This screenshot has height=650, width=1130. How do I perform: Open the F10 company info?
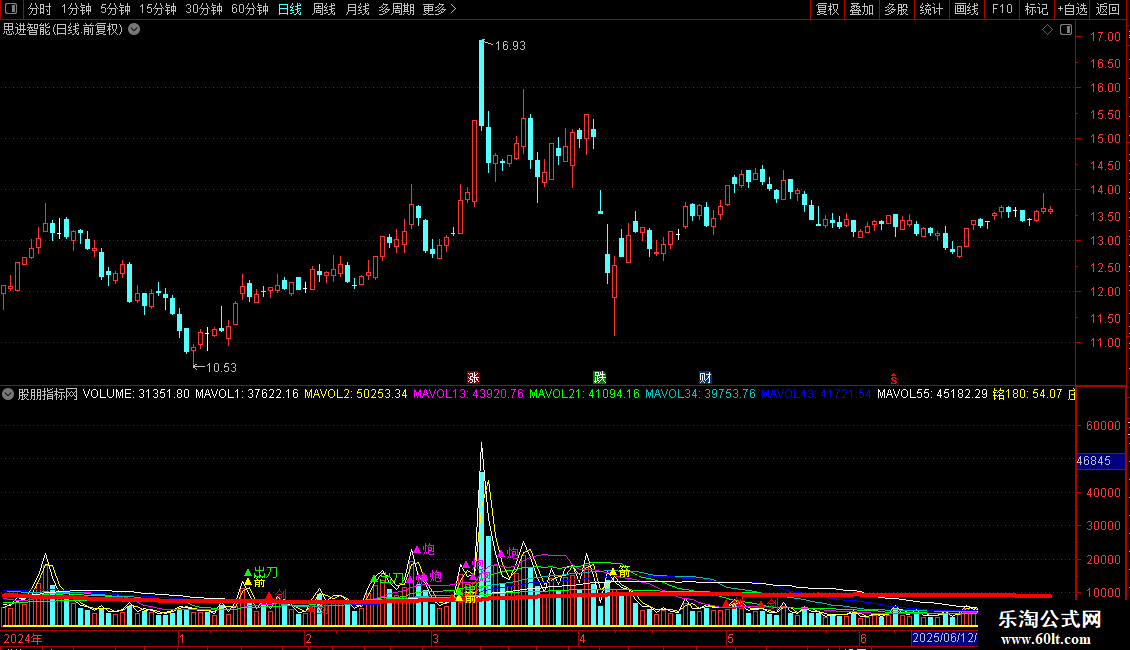pyautogui.click(x=1002, y=9)
